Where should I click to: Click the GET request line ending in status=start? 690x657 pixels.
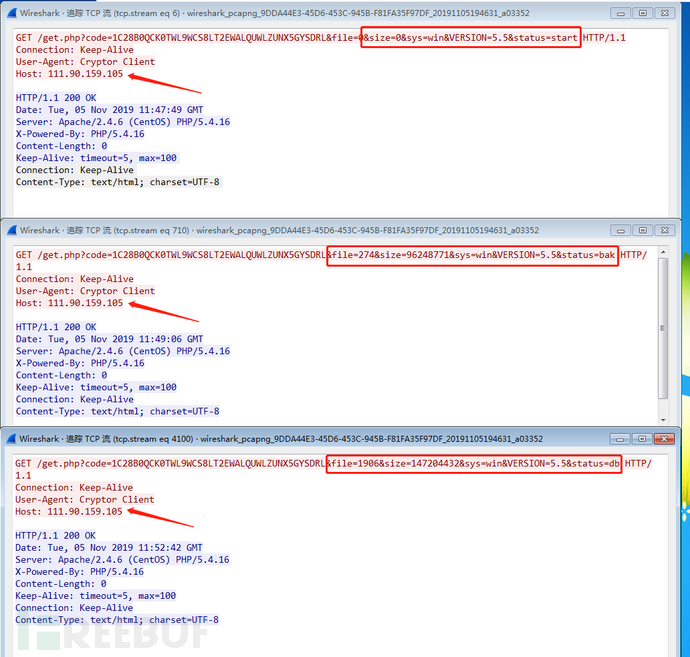(320, 38)
